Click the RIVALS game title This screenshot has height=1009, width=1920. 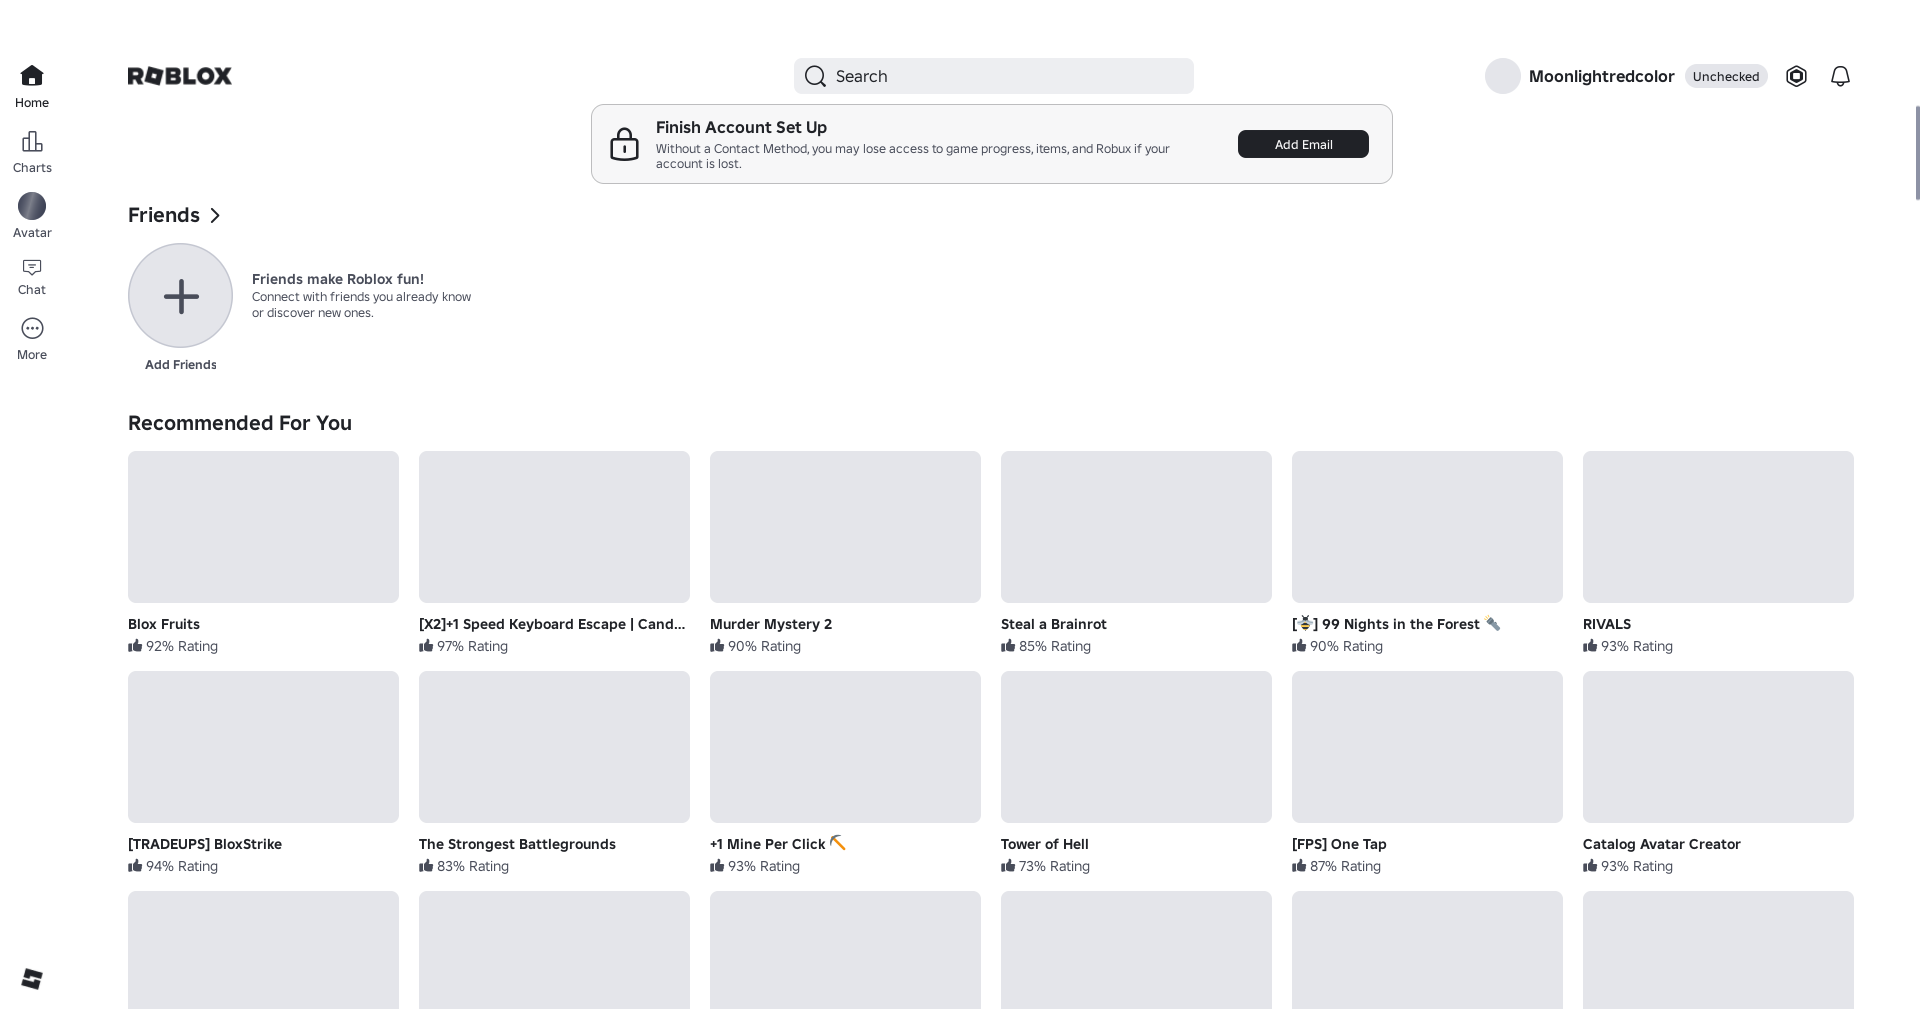tap(1607, 624)
